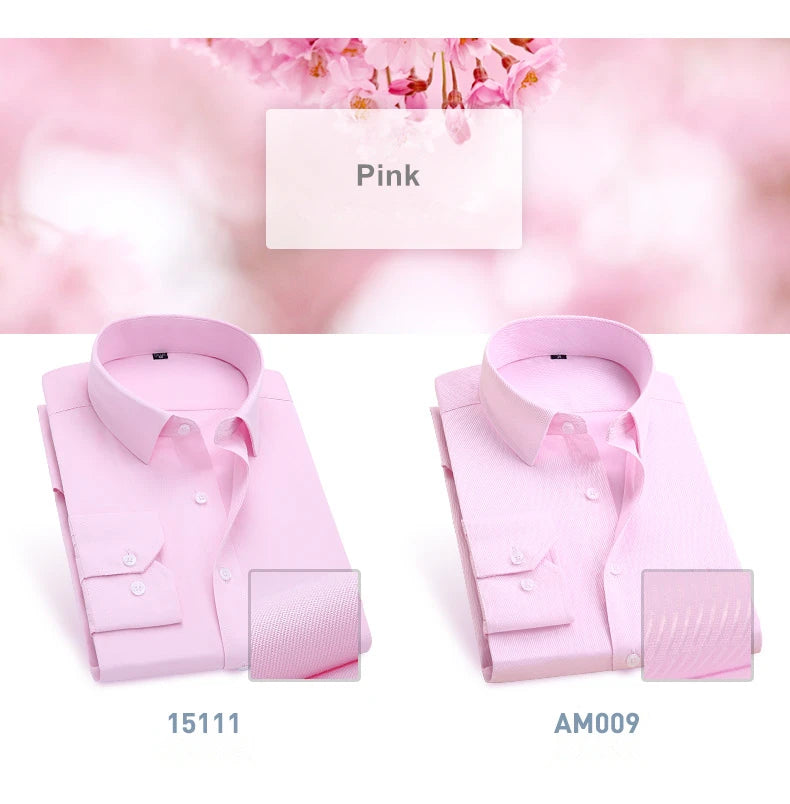Click the cuff buttons on AM009 shirt sleeve
This screenshot has width=790, height=804.
522,569
